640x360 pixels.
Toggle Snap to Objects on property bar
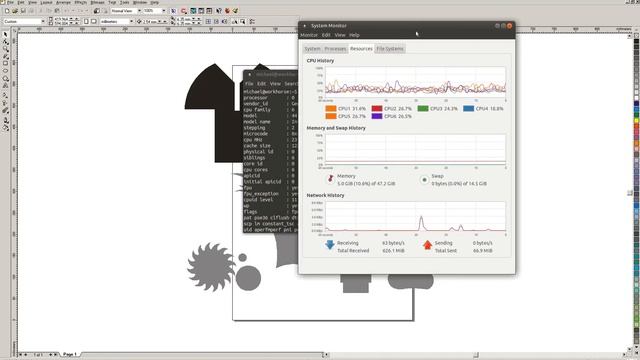pos(225,21)
